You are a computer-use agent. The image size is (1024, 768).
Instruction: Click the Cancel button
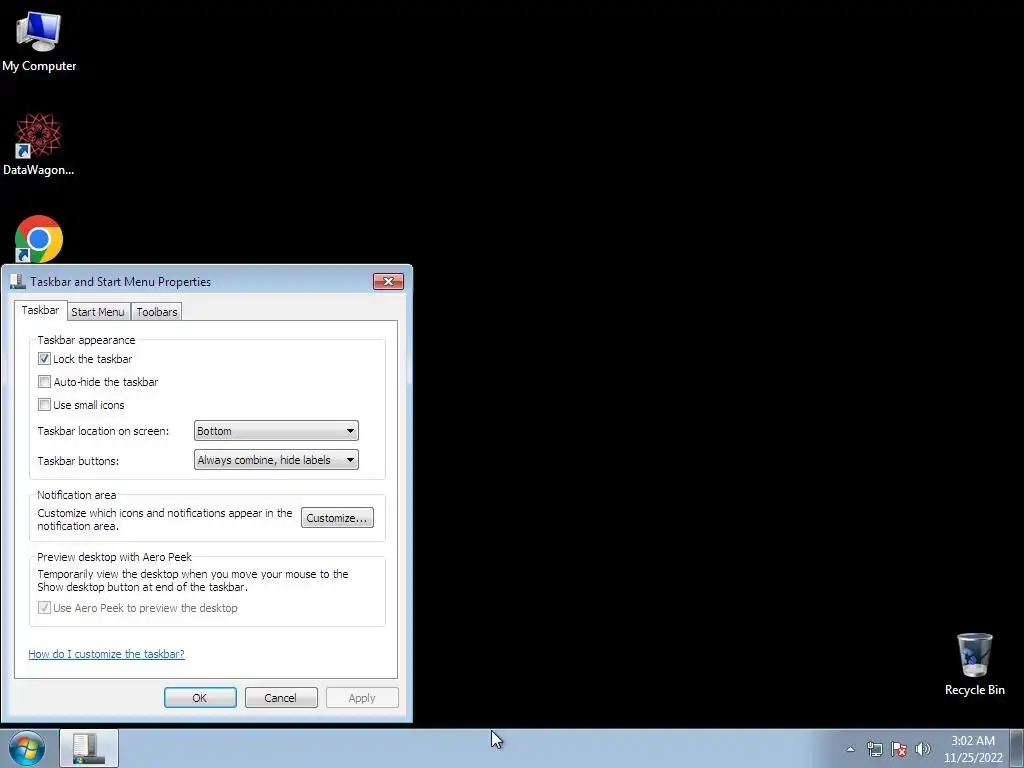281,697
